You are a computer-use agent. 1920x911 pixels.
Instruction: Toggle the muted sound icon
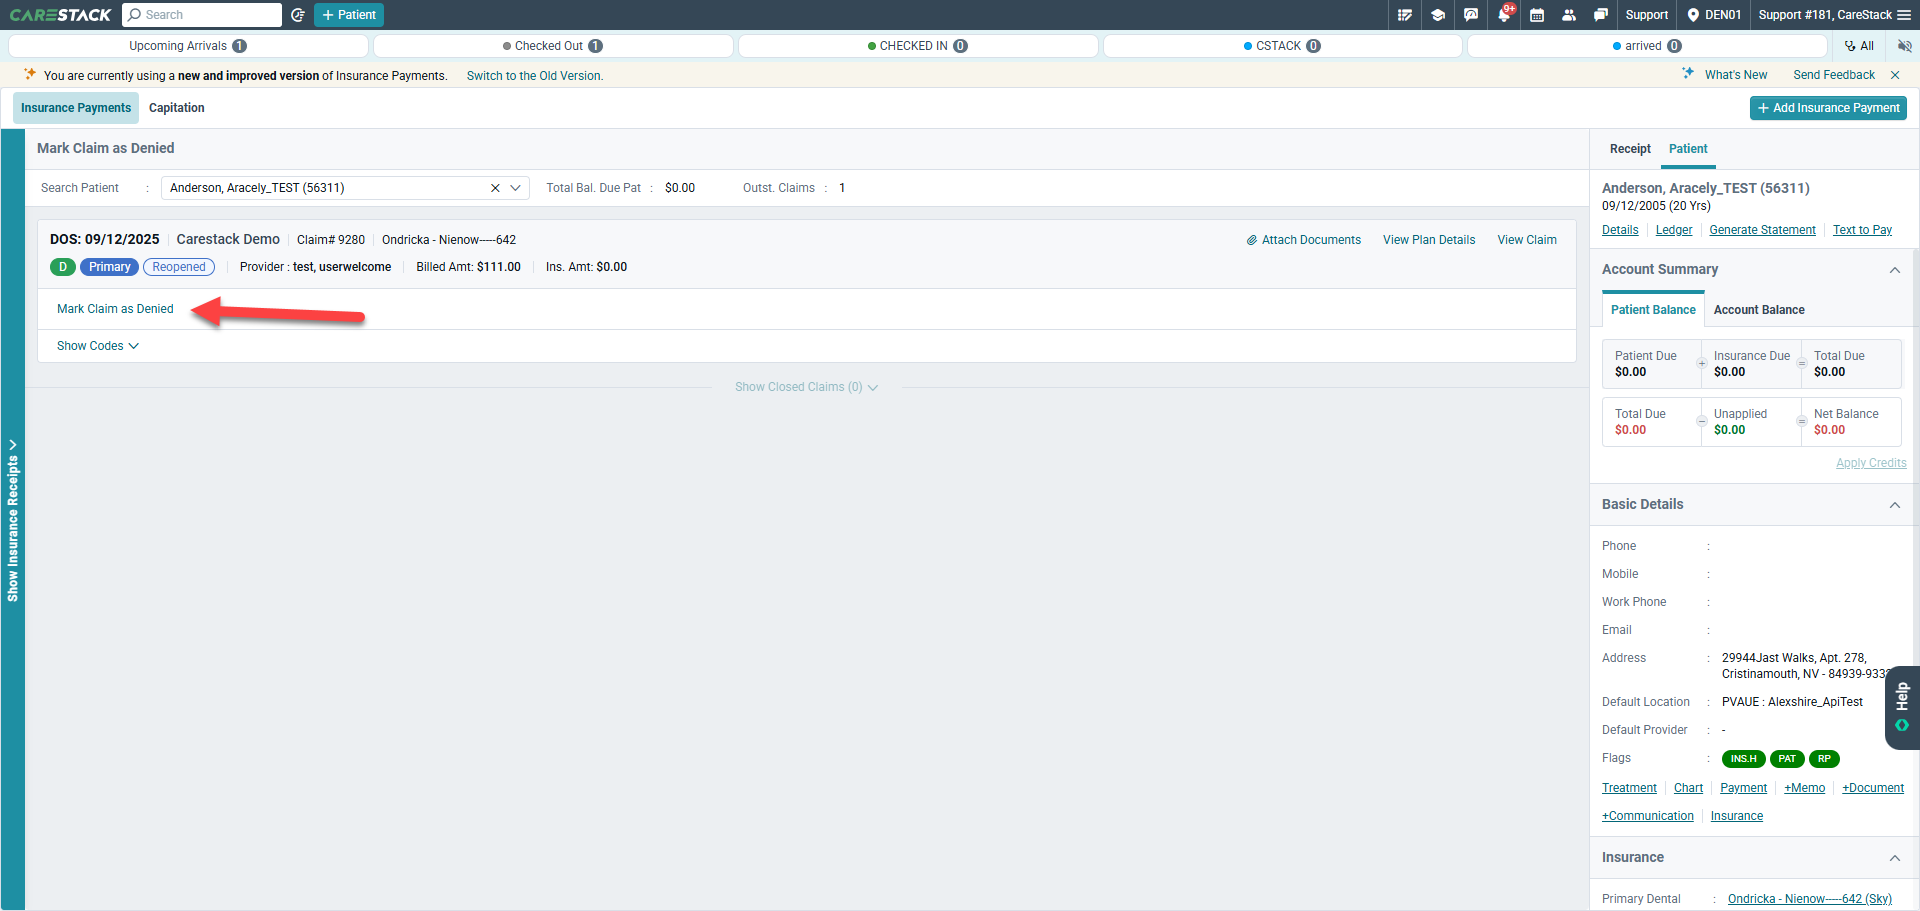tap(1904, 46)
